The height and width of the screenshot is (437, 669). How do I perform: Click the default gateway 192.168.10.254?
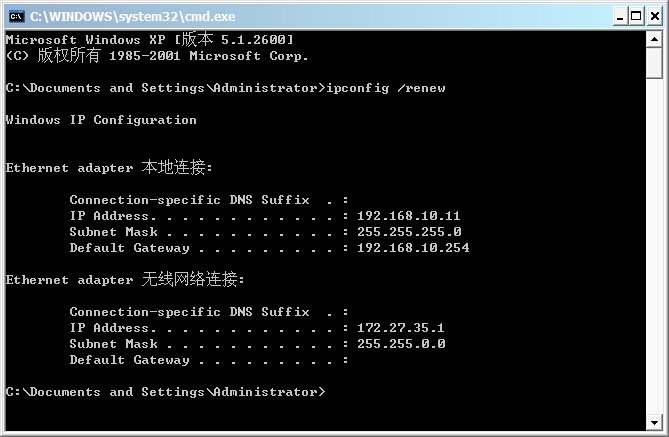(x=412, y=248)
